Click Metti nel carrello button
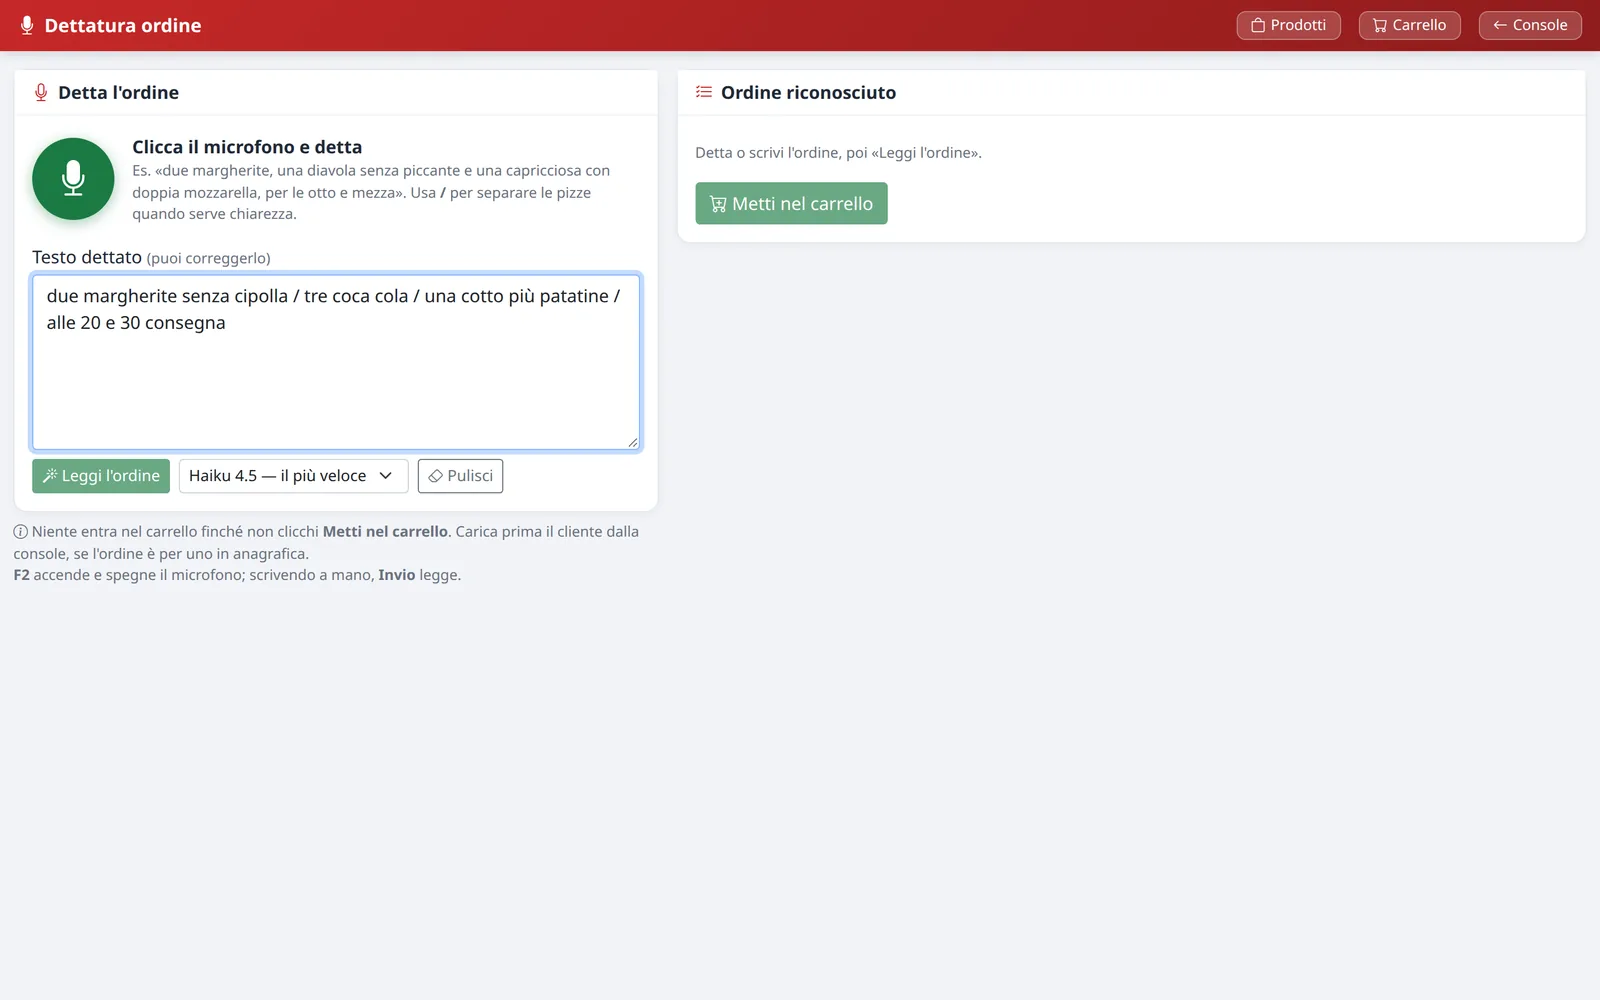 click(x=791, y=203)
